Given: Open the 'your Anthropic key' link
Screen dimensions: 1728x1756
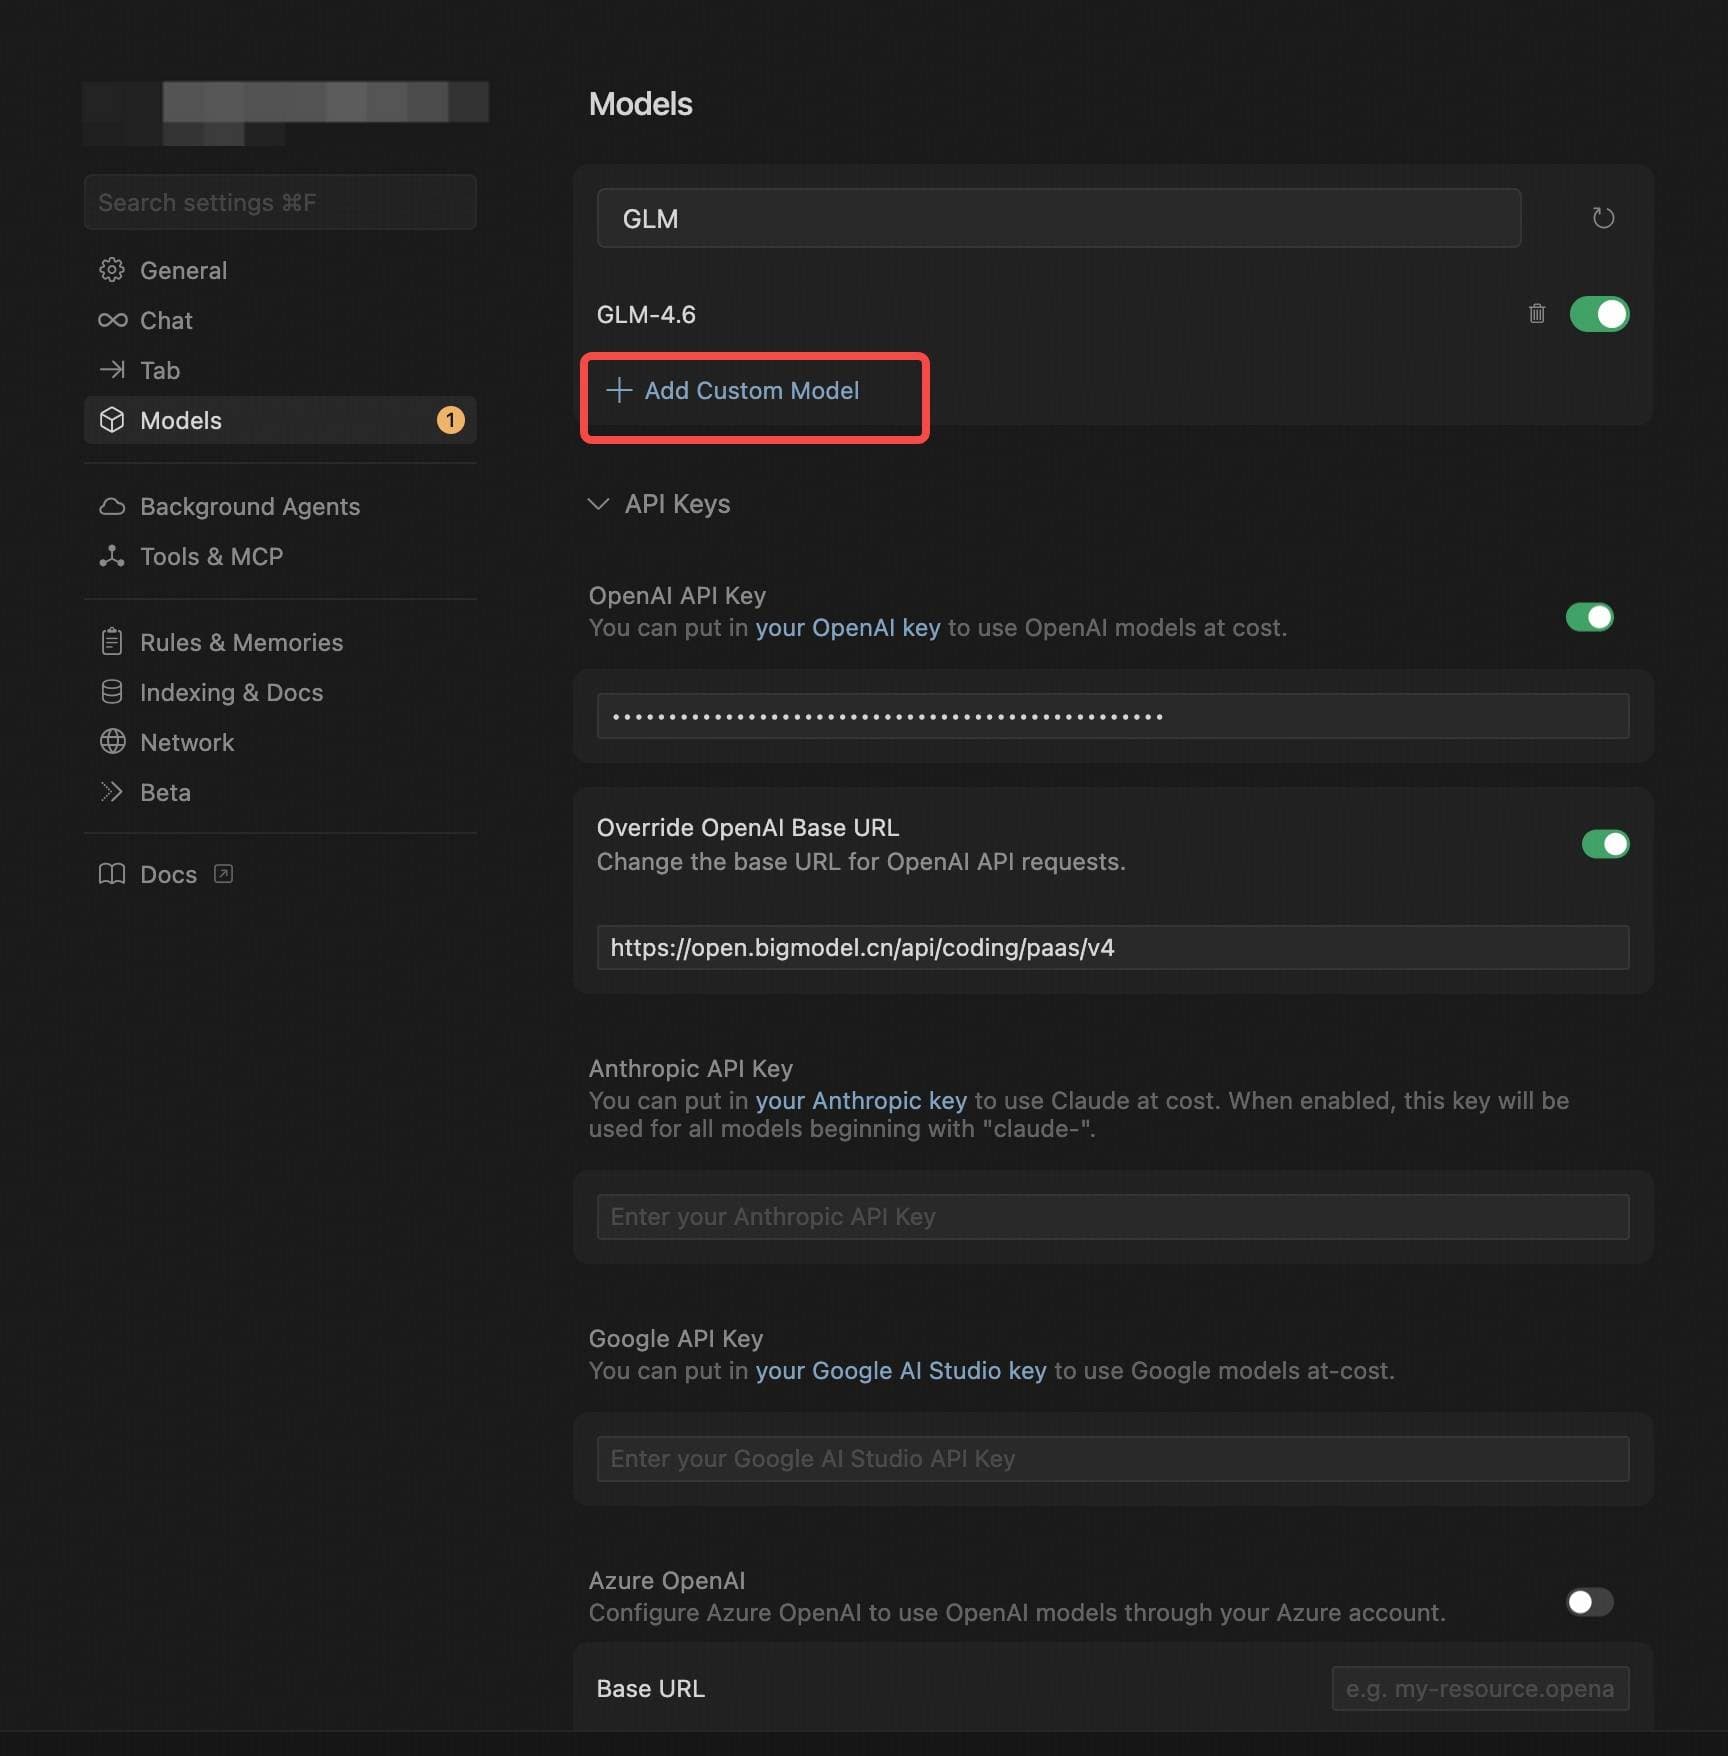Looking at the screenshot, I should 861,1100.
